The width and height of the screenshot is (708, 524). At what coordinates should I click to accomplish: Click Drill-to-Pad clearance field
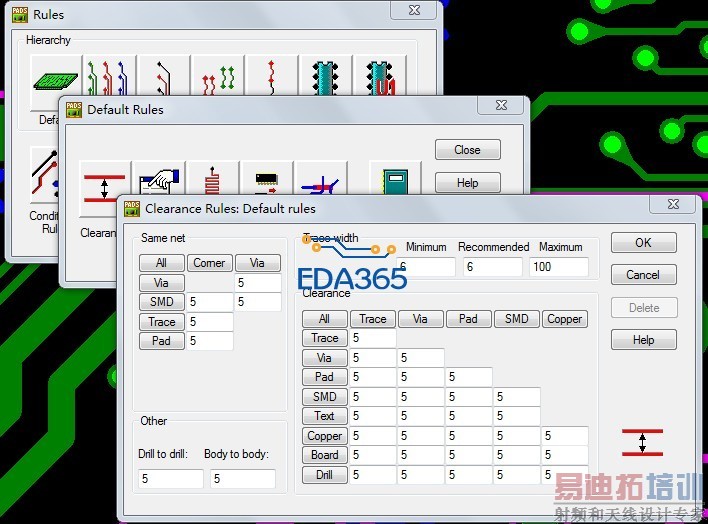click(469, 475)
